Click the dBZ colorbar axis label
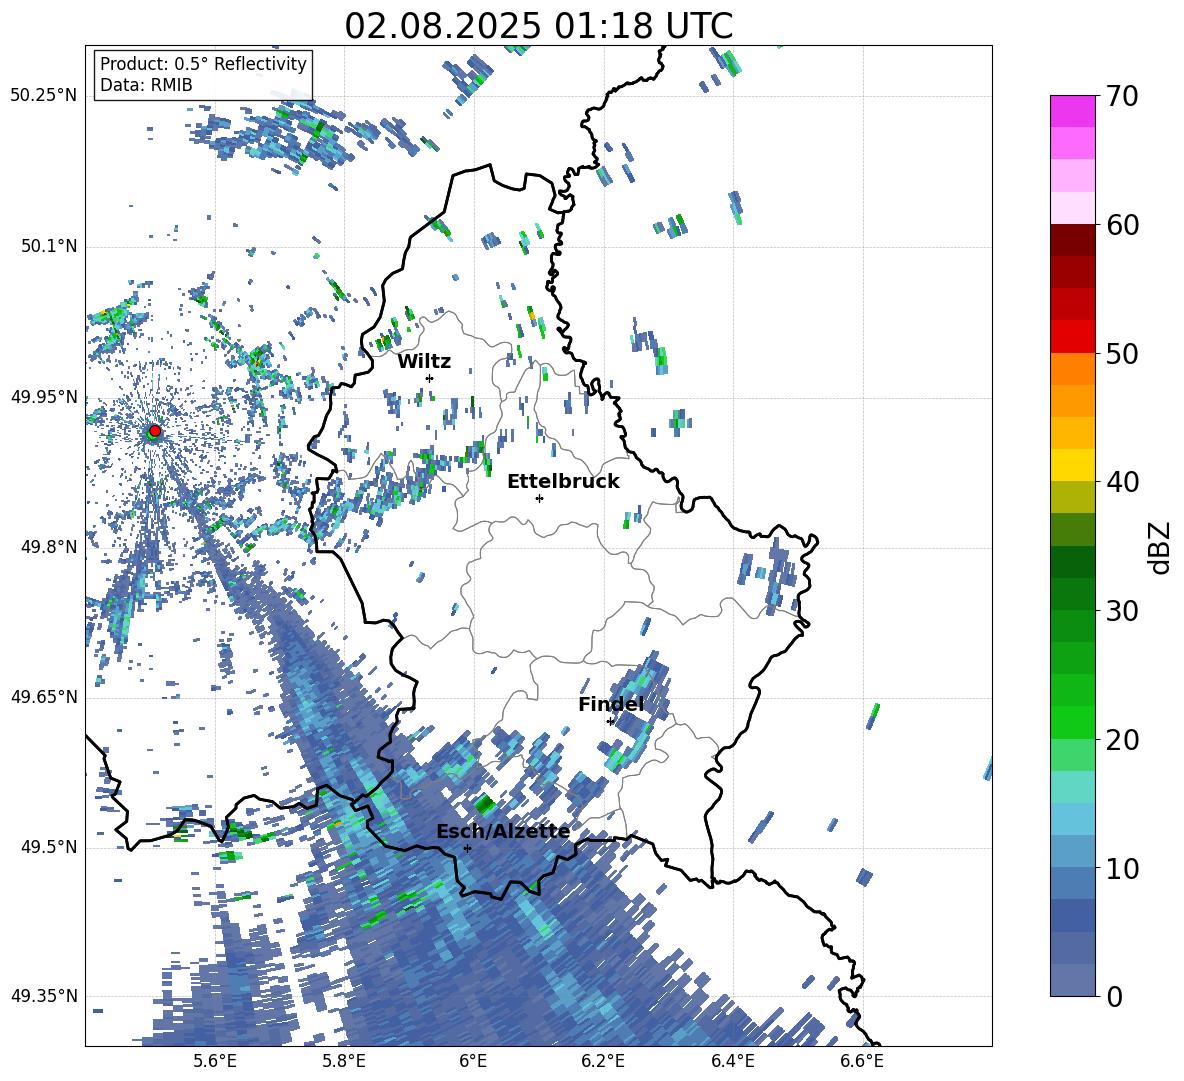 1161,547
